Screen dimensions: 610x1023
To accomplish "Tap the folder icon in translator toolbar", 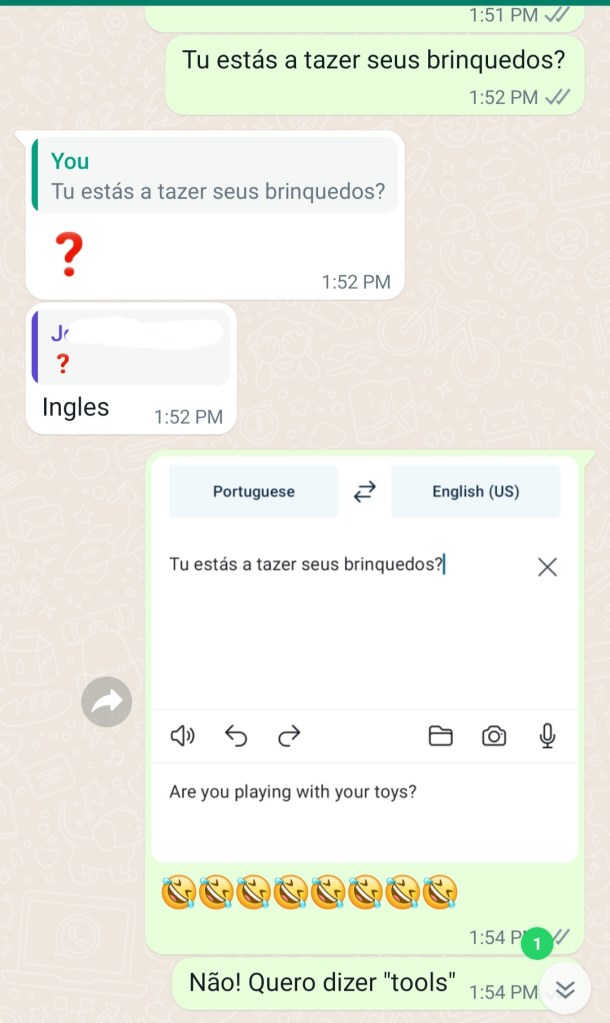I will coord(440,736).
